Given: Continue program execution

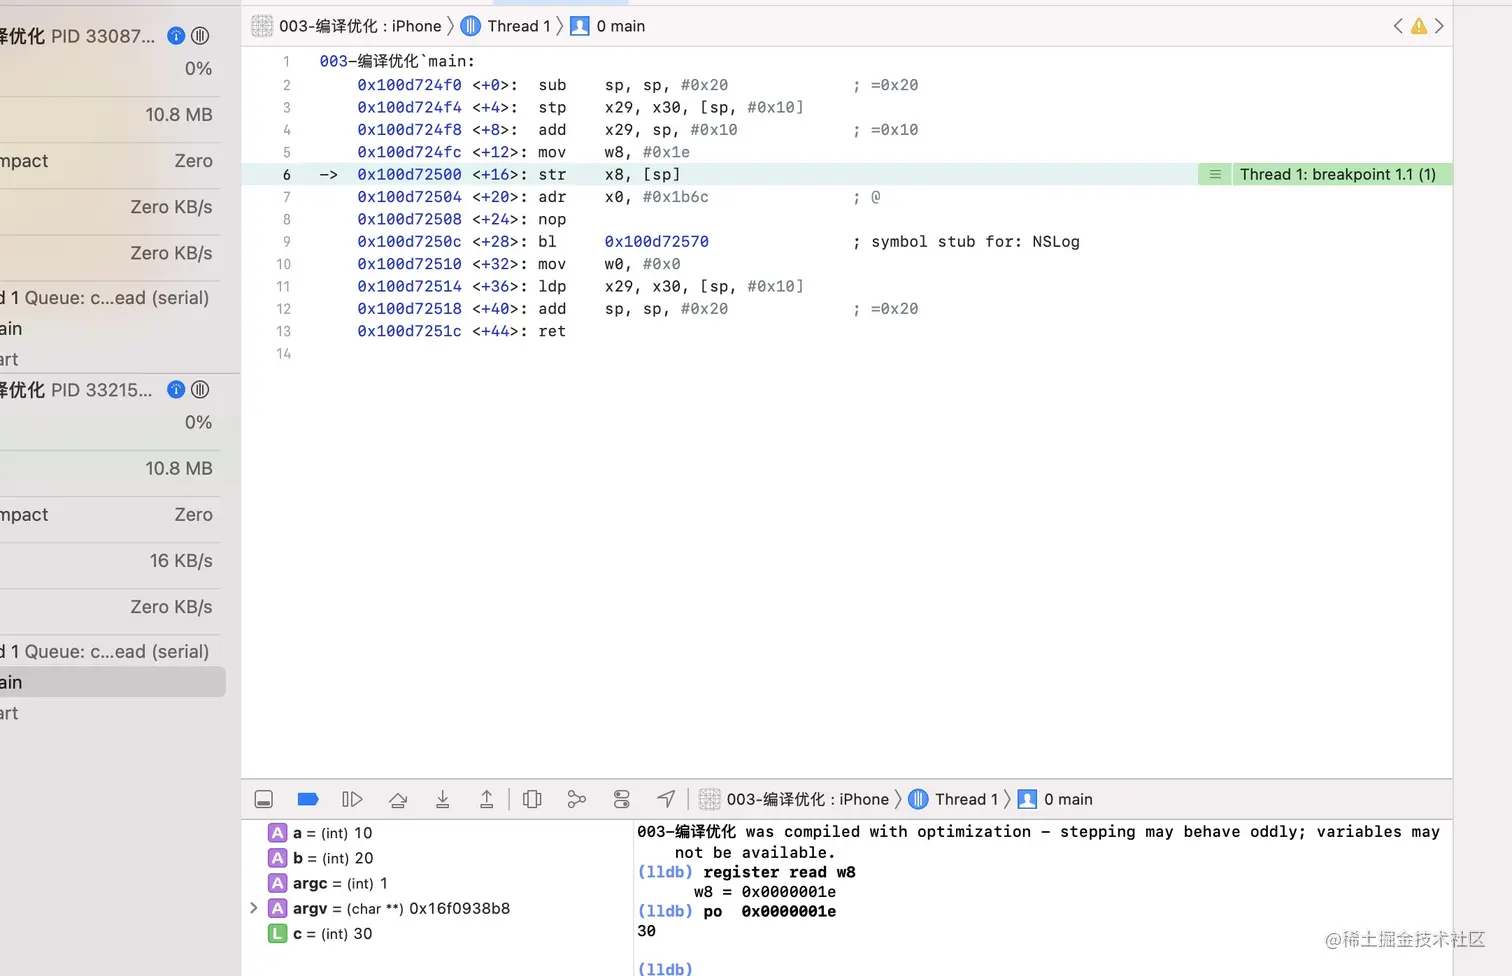Looking at the screenshot, I should (x=352, y=799).
